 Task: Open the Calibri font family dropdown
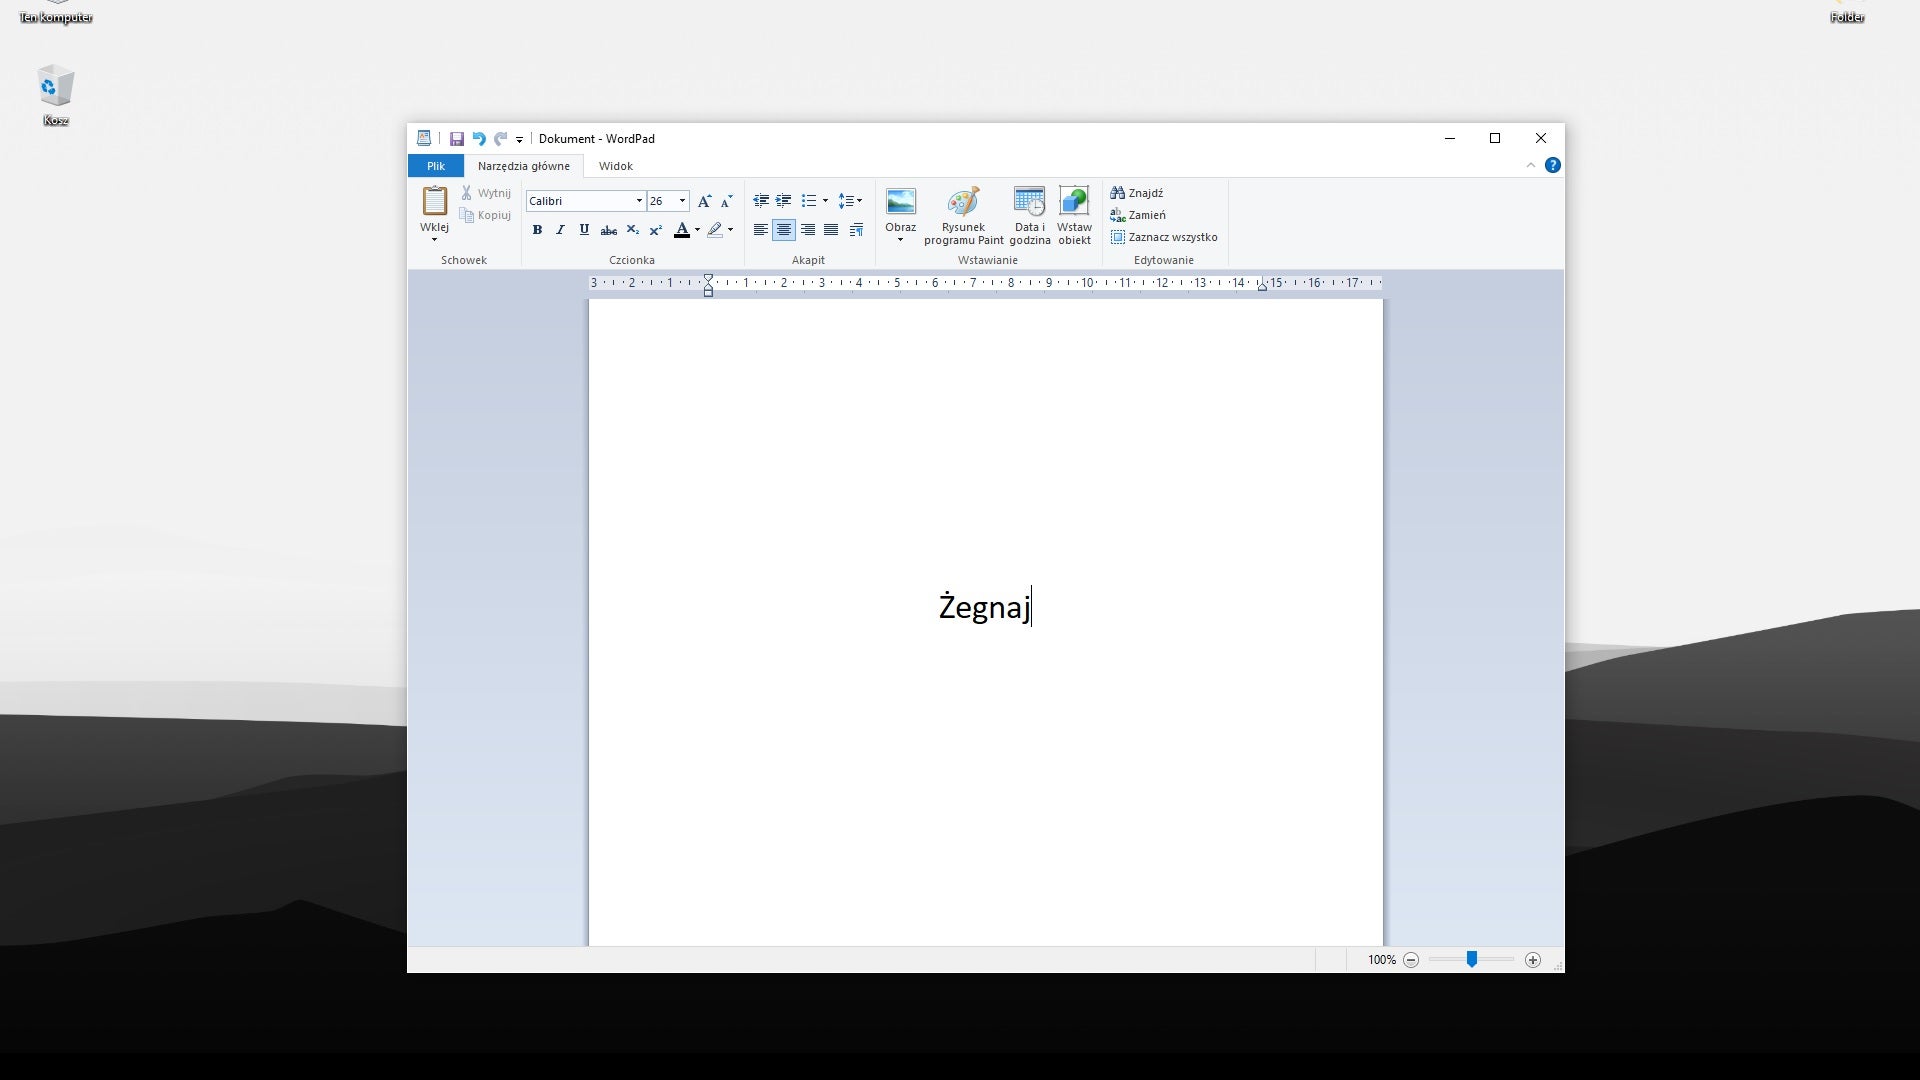(x=639, y=201)
